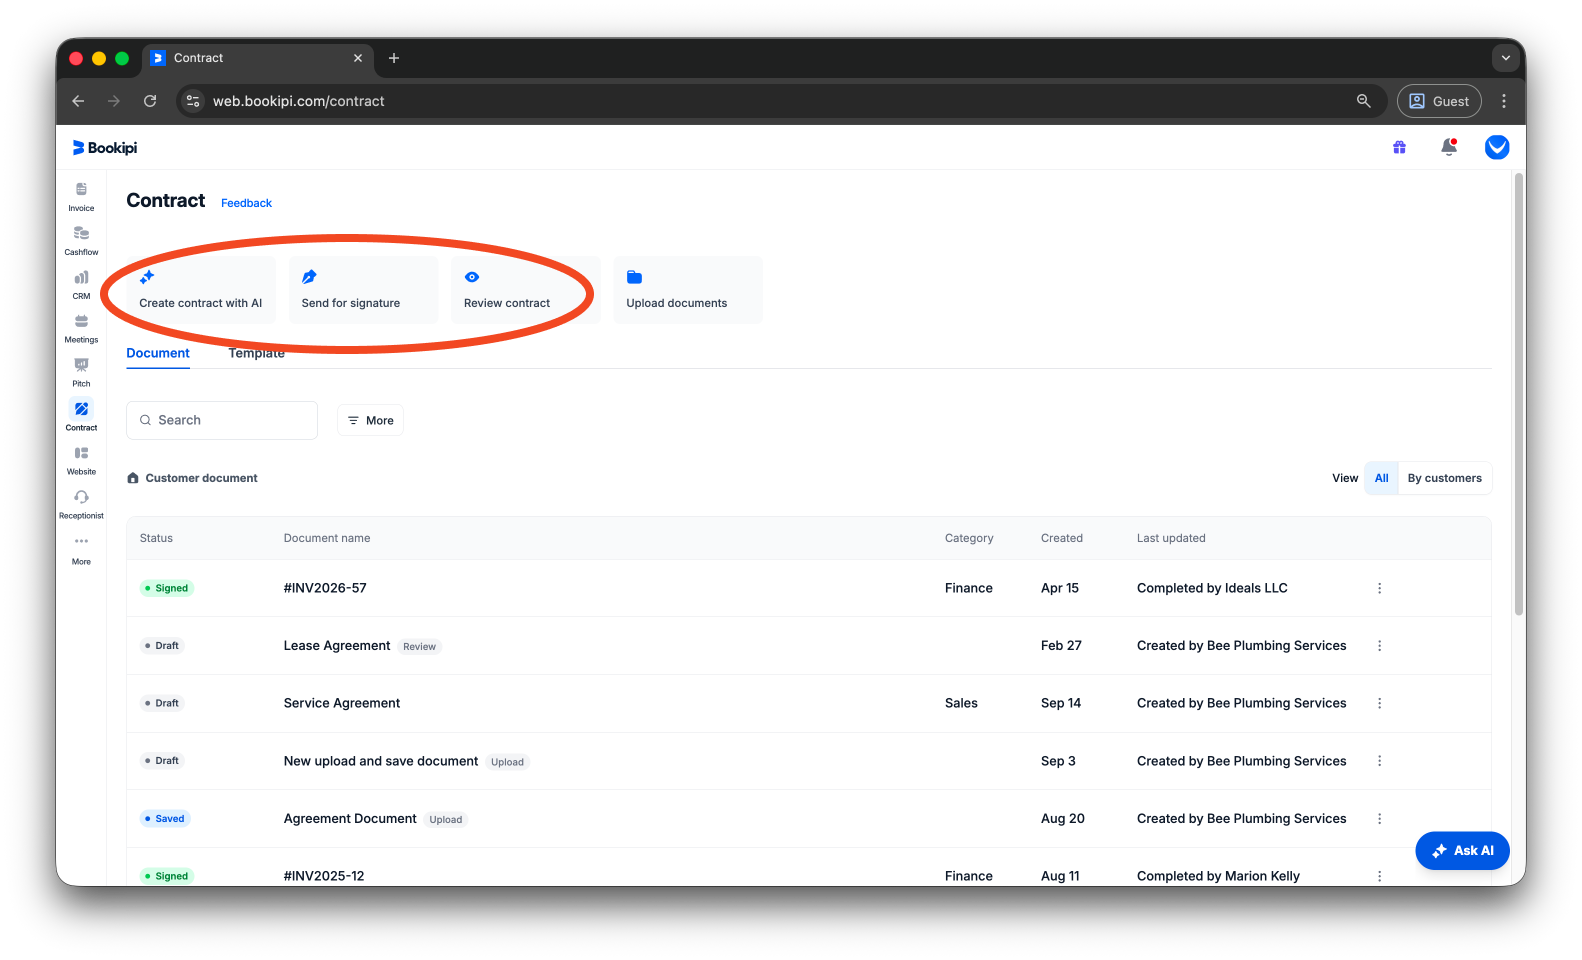Open the Lease Agreement document
Screen dimensions: 1582x960
click(337, 646)
